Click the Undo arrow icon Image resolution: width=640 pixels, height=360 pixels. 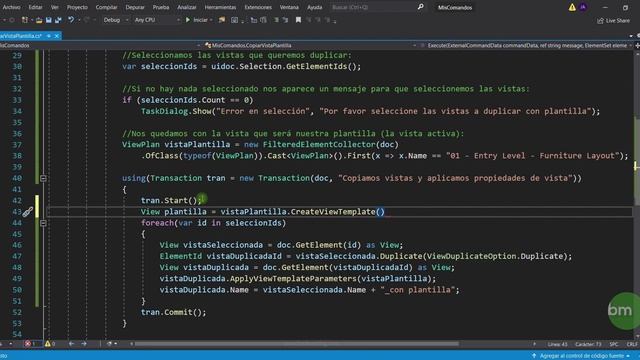click(71, 20)
